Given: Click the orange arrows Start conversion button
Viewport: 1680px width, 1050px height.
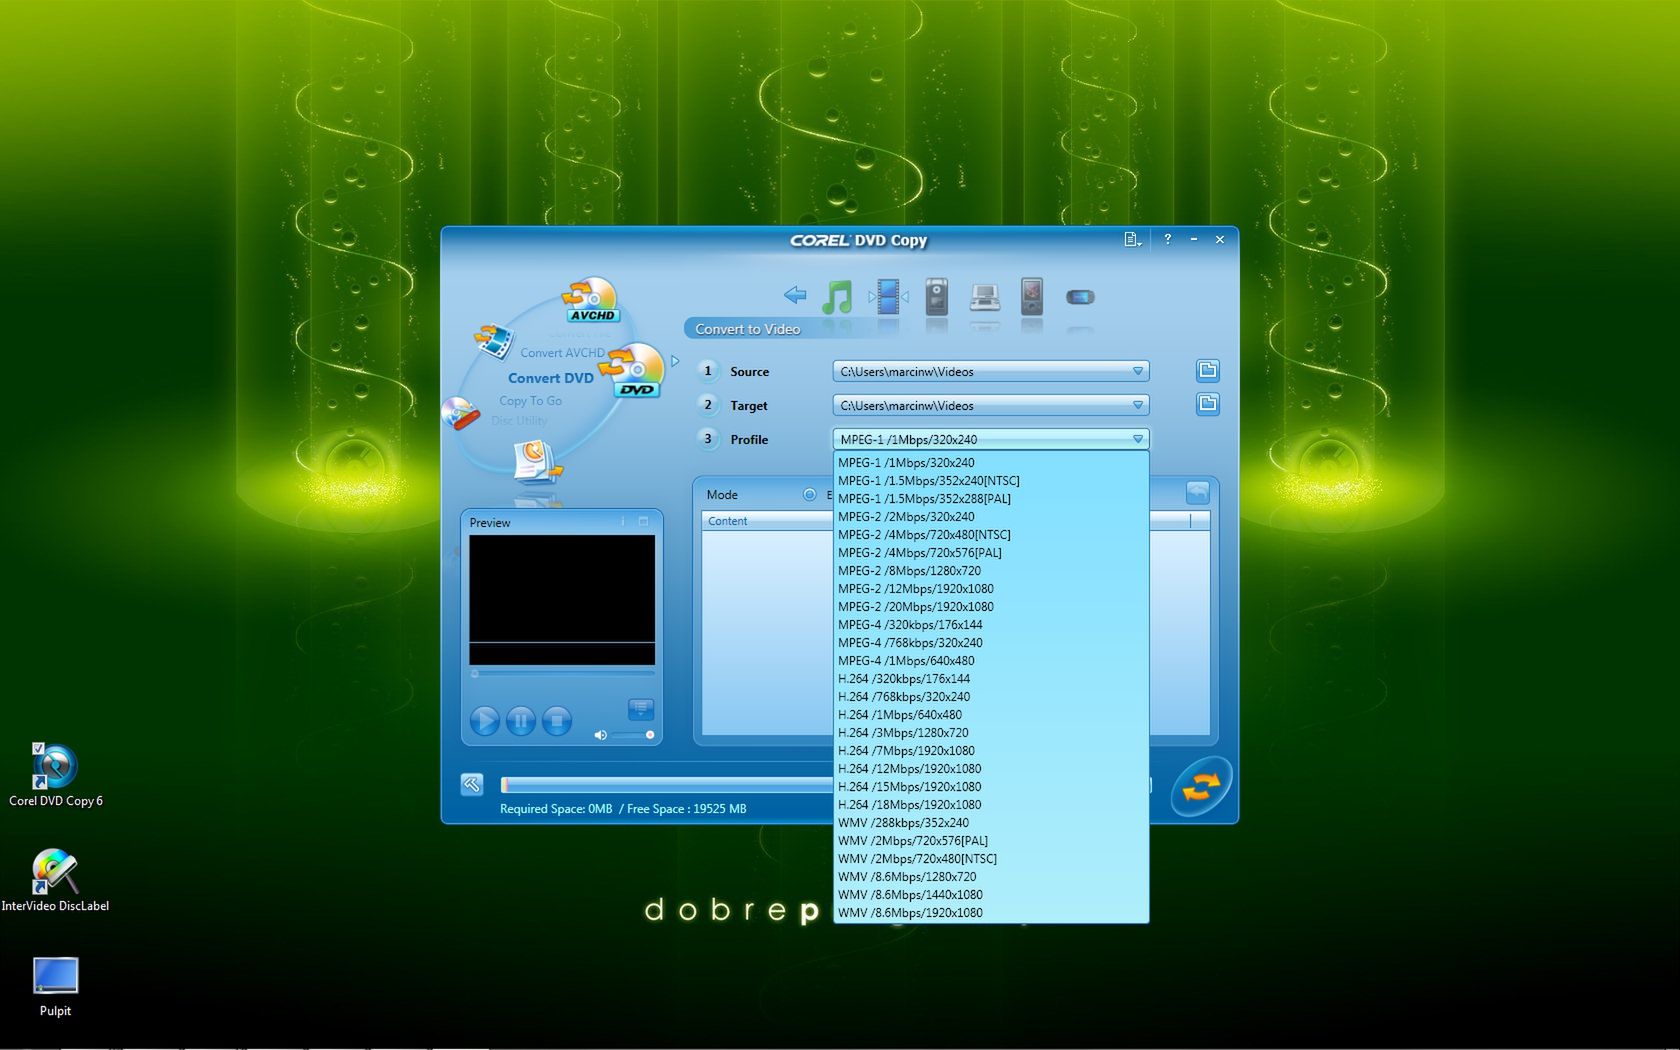Looking at the screenshot, I should point(1201,787).
